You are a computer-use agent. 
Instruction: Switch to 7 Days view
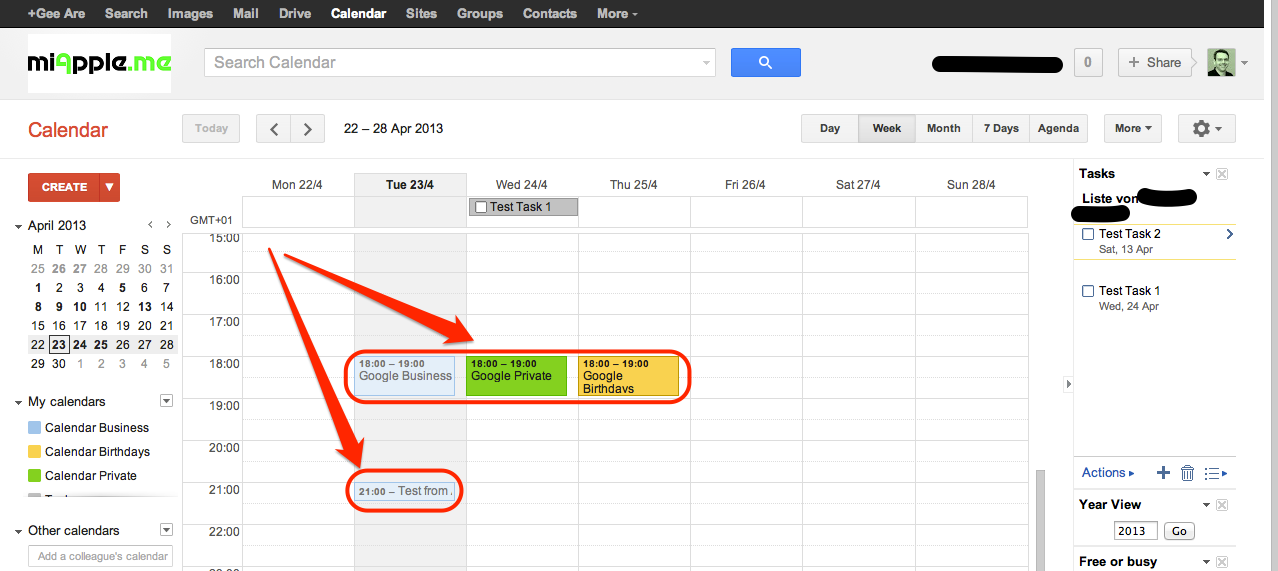coord(1001,128)
